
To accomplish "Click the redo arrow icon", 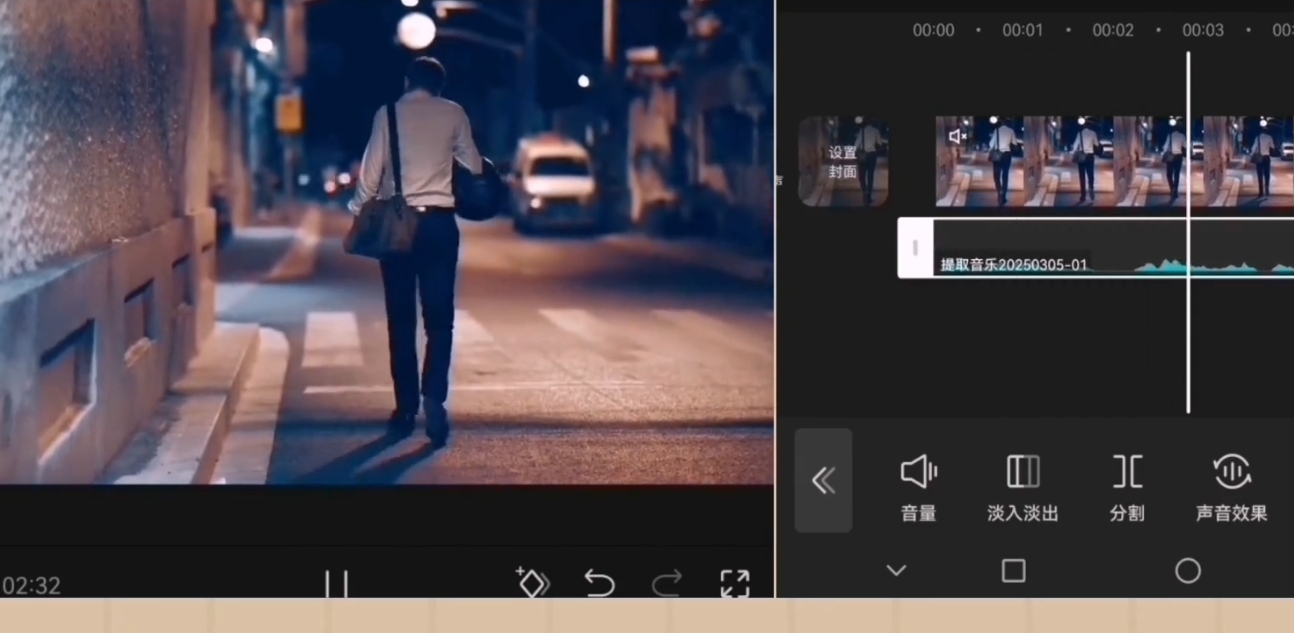I will tap(667, 583).
